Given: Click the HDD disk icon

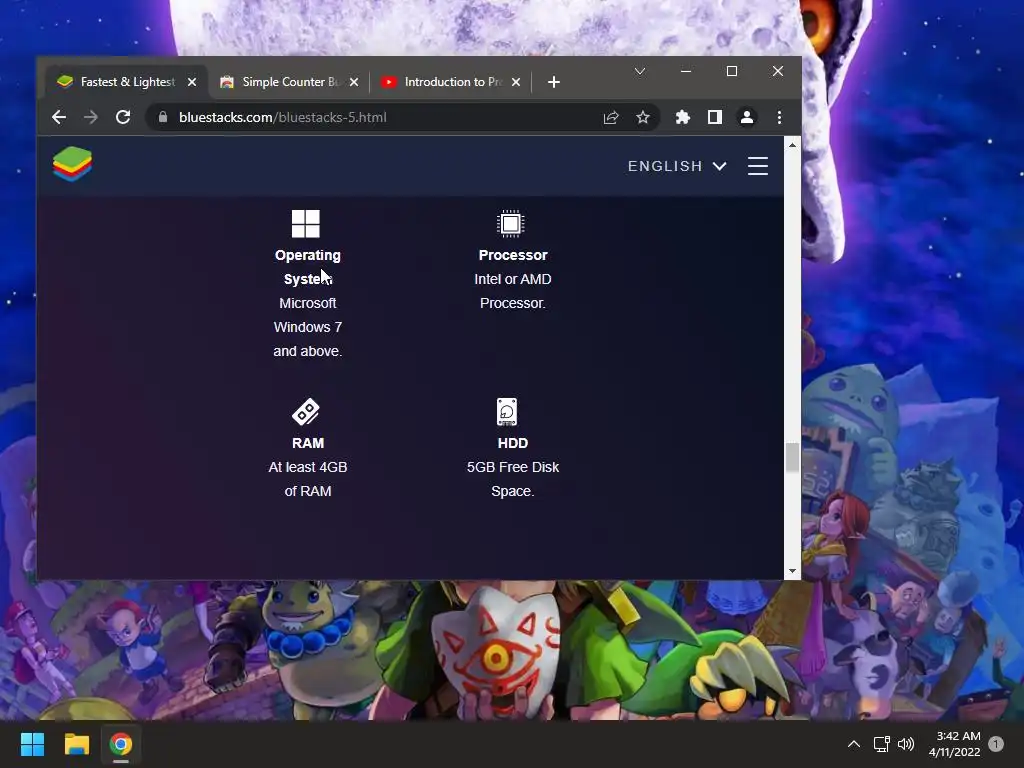Looking at the screenshot, I should tap(507, 411).
